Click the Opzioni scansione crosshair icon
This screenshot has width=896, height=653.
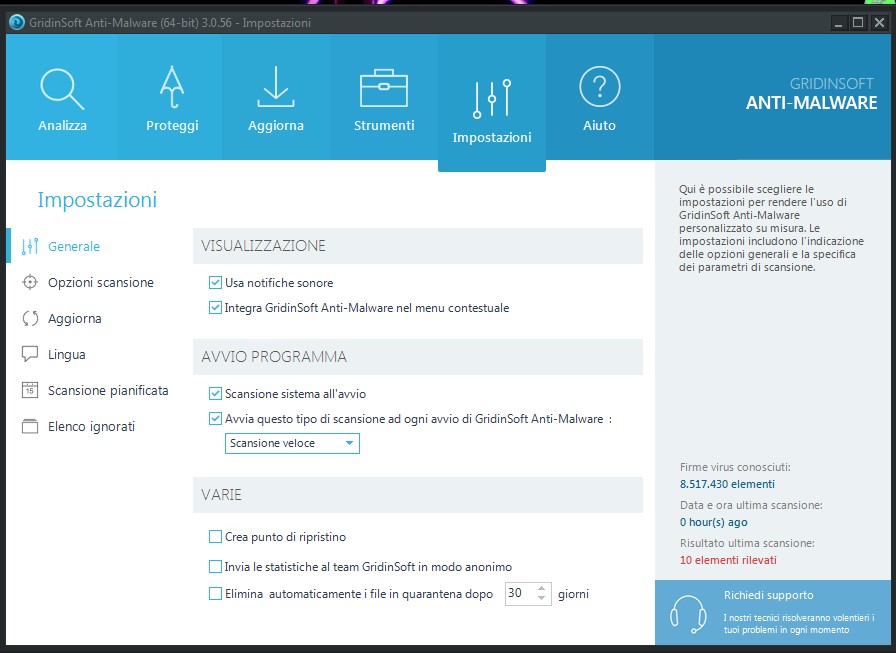(x=30, y=282)
